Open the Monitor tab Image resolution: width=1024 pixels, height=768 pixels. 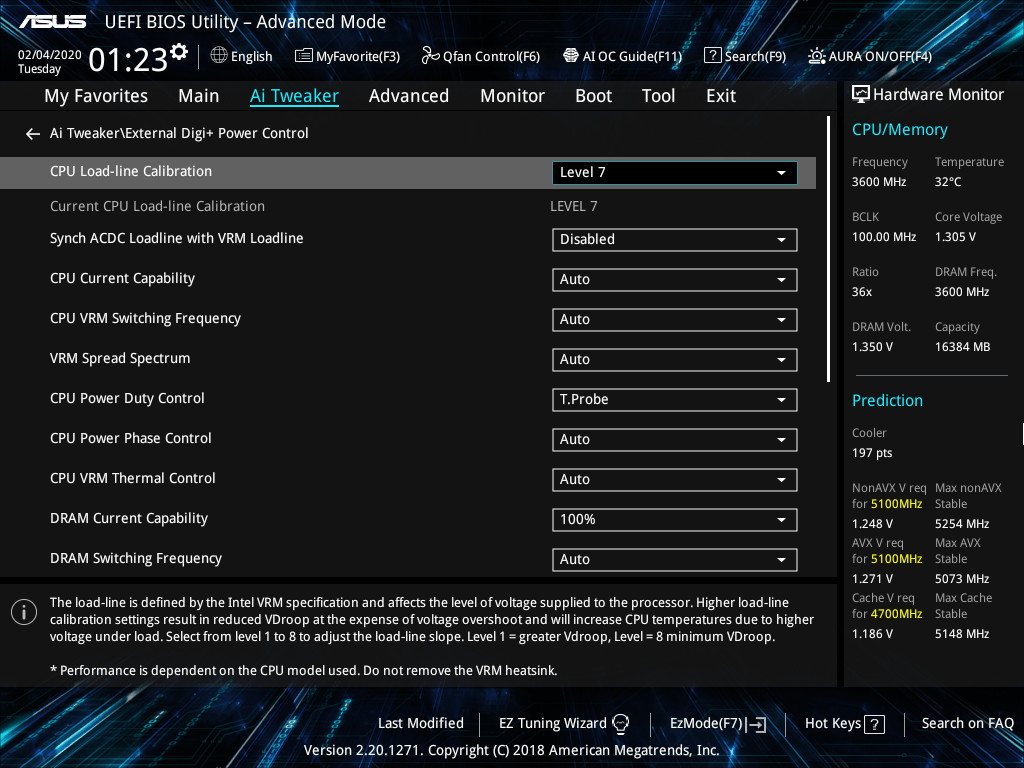coord(513,96)
